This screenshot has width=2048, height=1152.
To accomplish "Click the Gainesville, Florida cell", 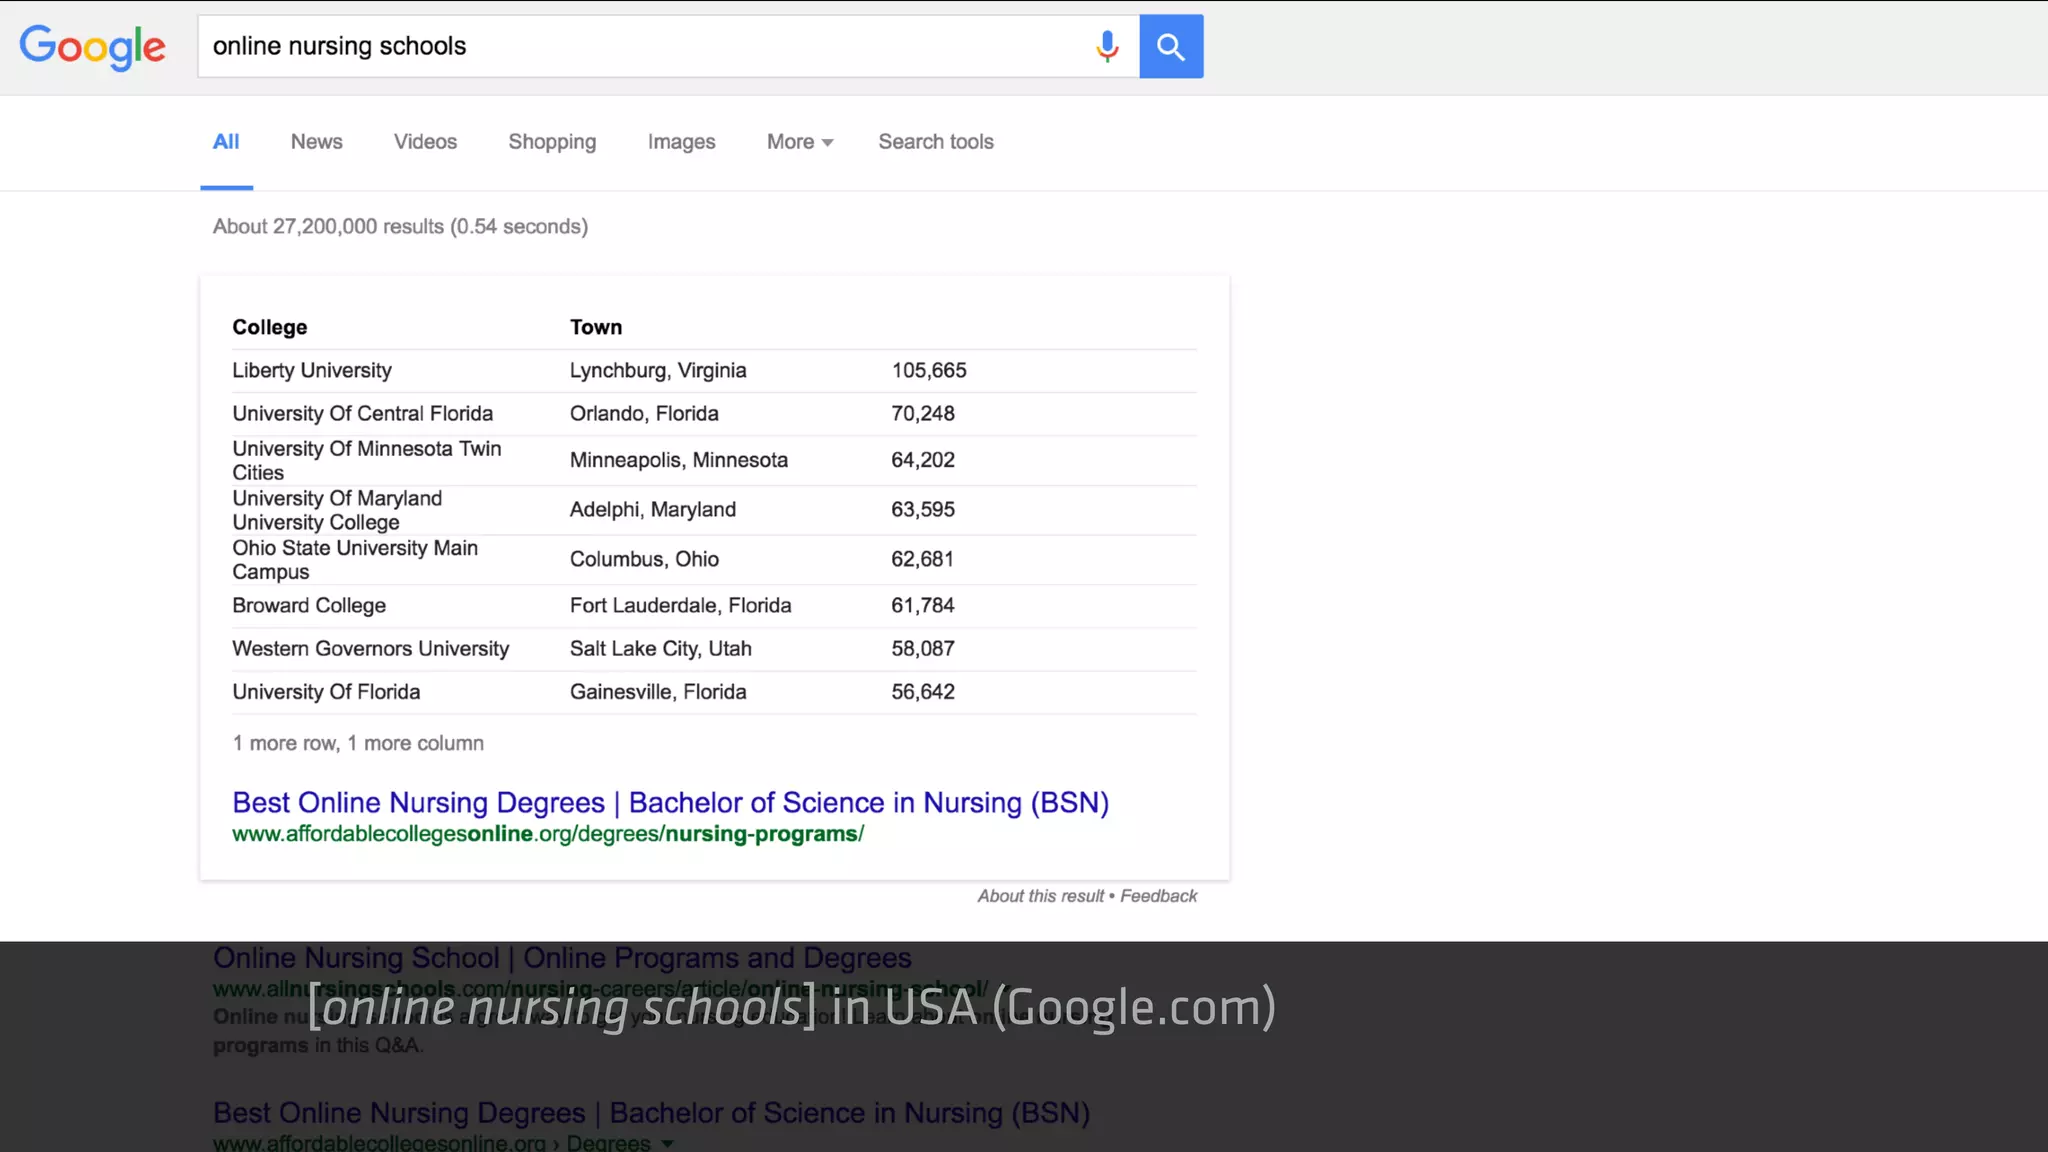I will click(x=658, y=691).
